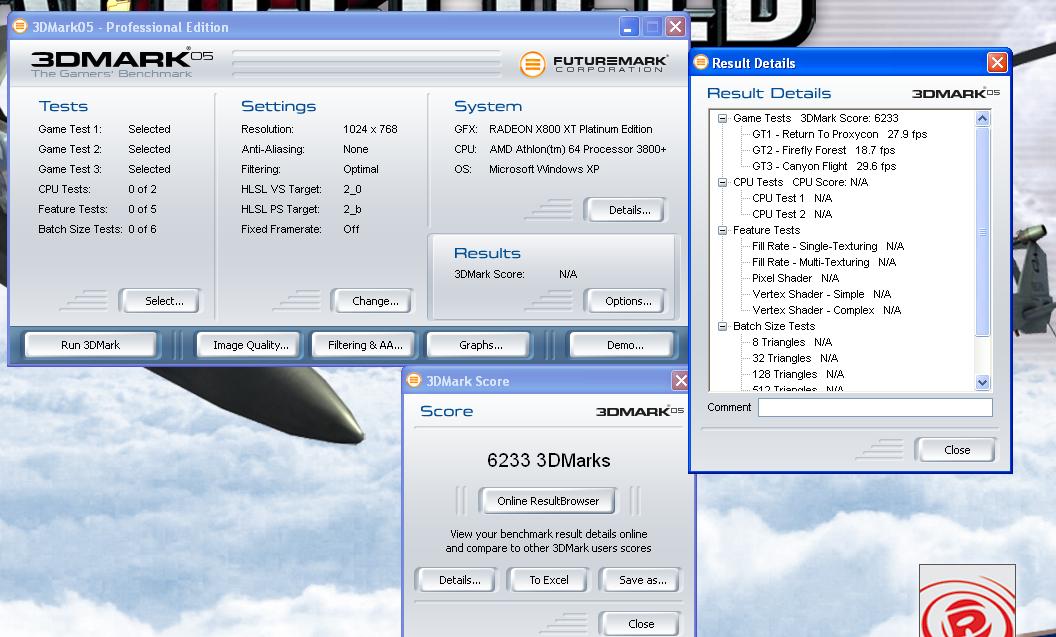Close the 3DMark Score dialog via Close button
This screenshot has height=637, width=1056.
640,624
